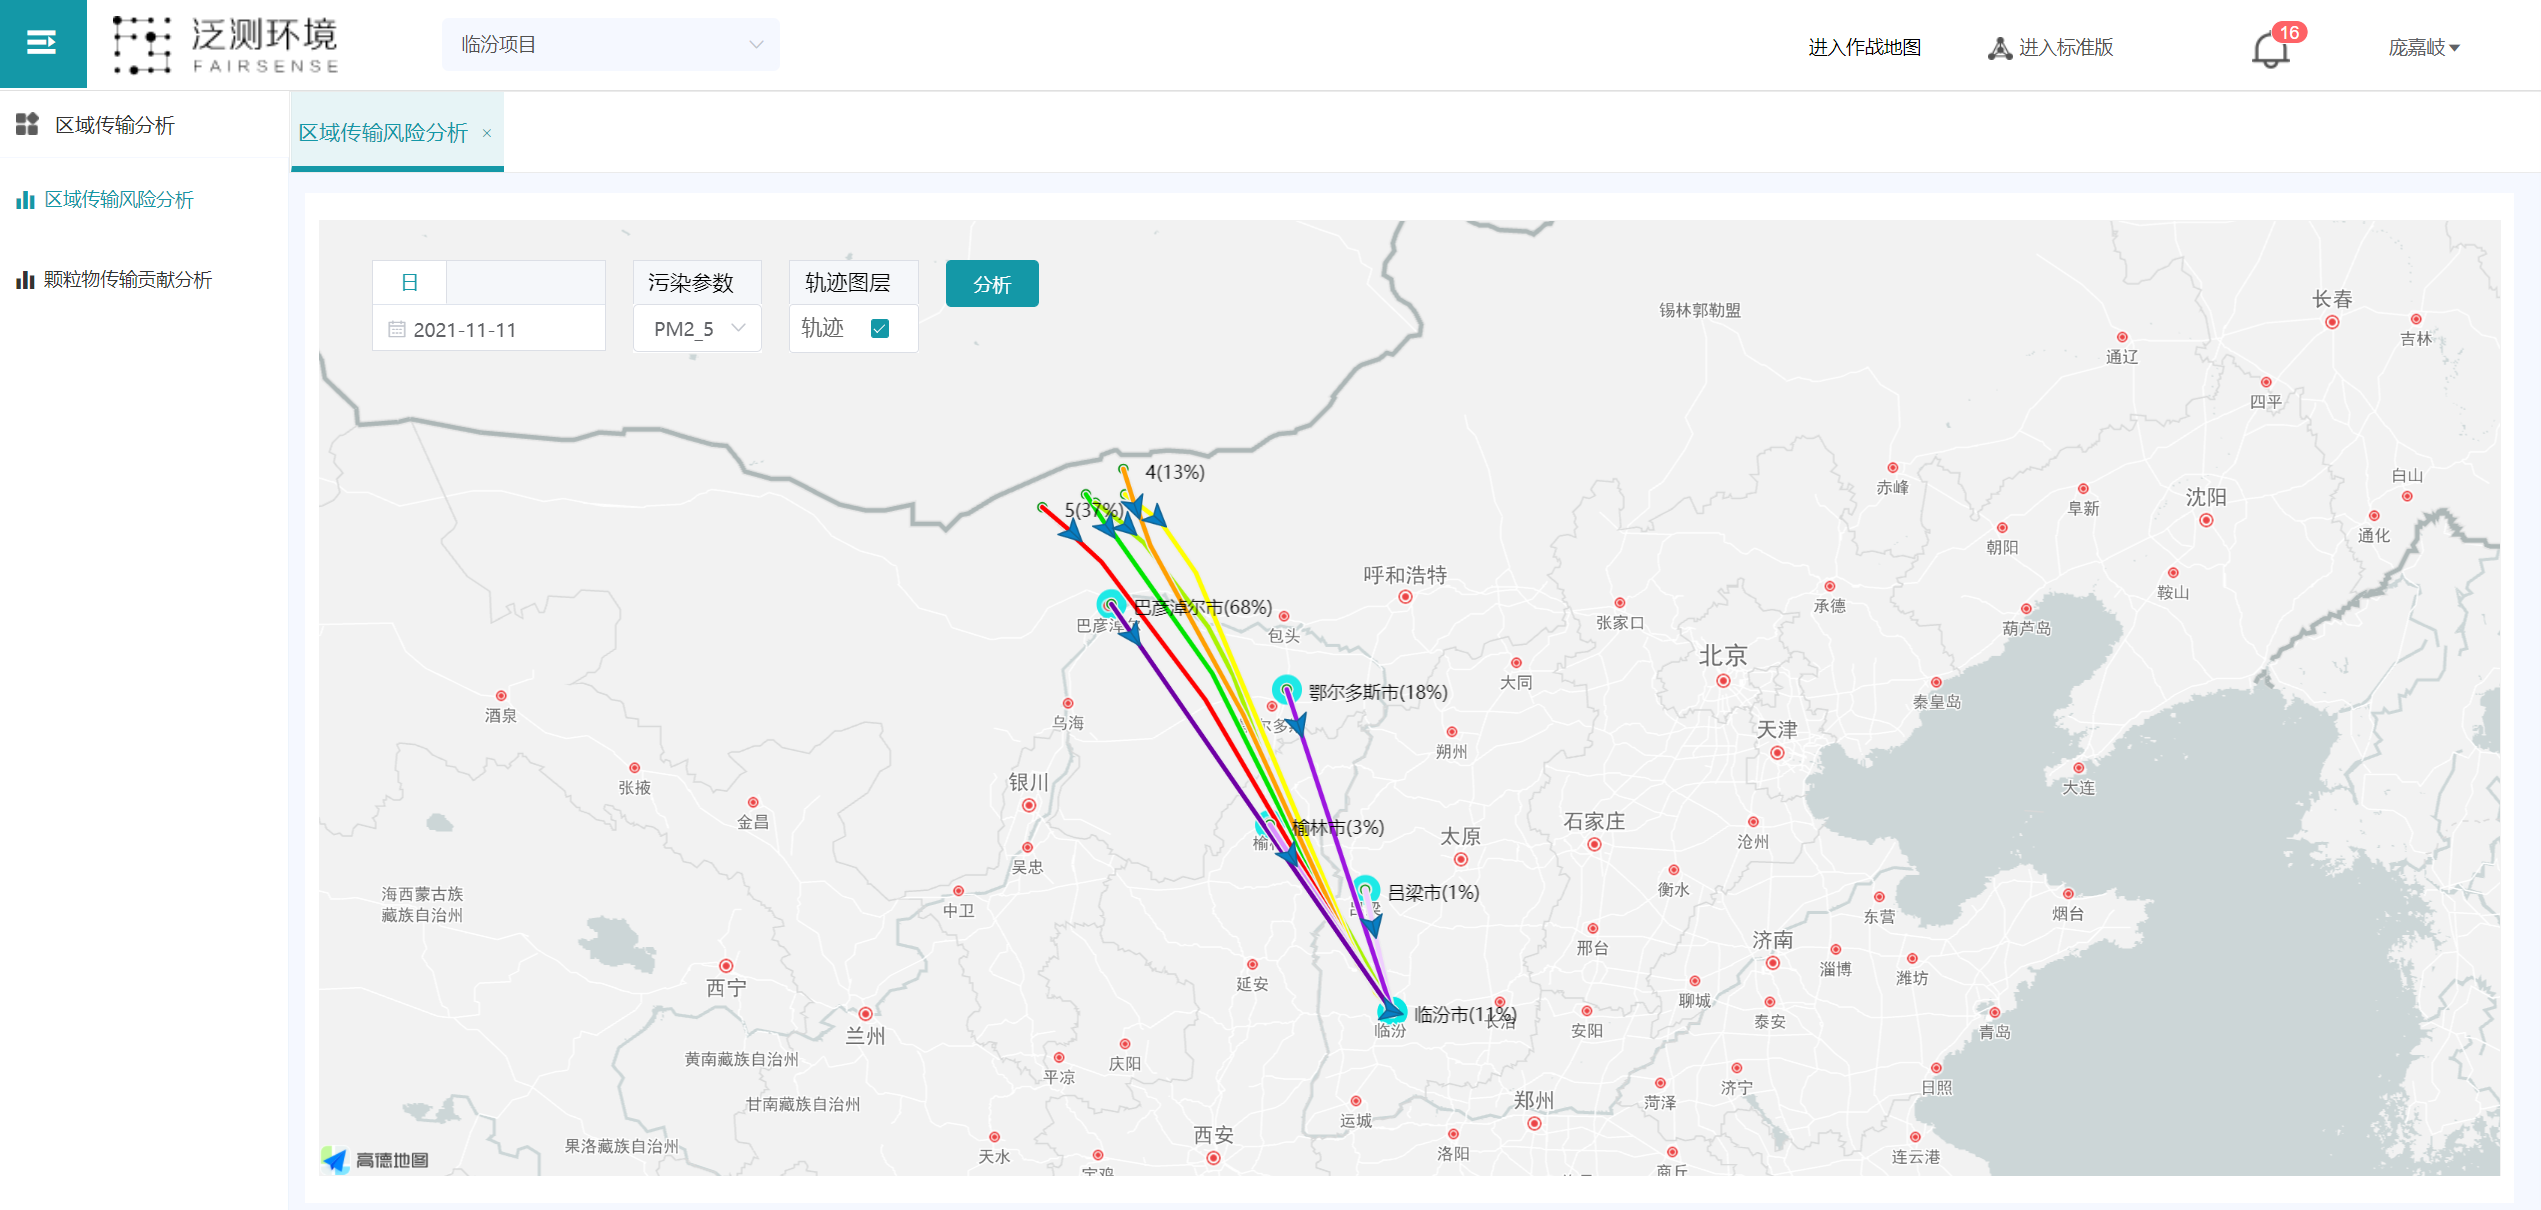Click the calendar icon in date field

397,329
